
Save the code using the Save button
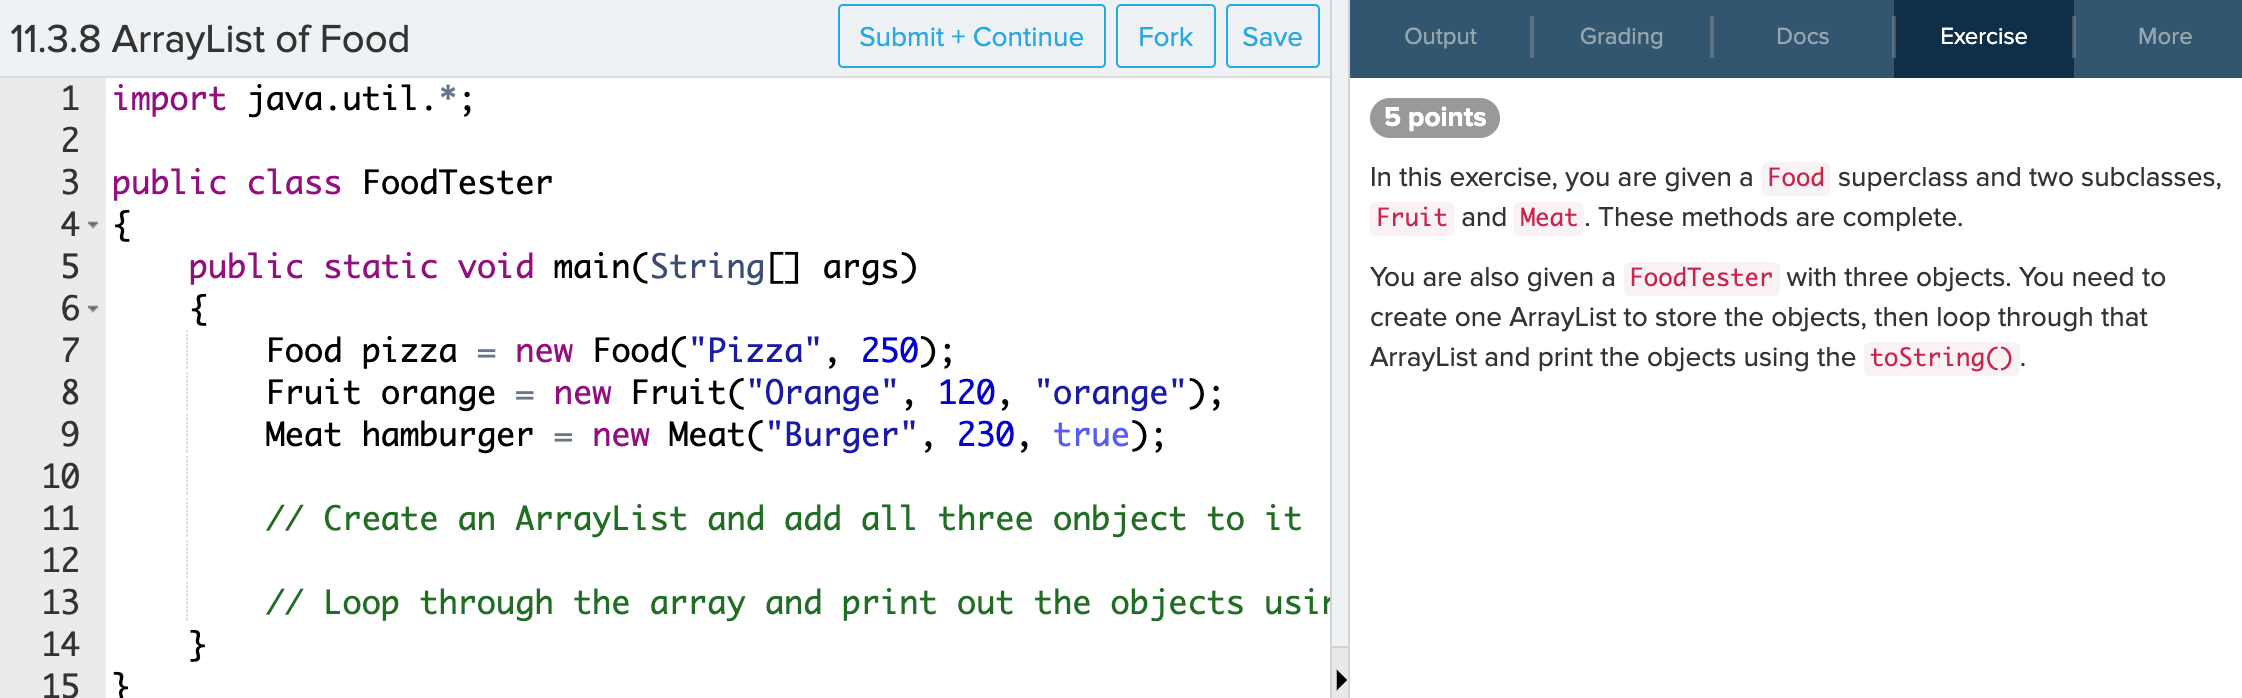1272,37
